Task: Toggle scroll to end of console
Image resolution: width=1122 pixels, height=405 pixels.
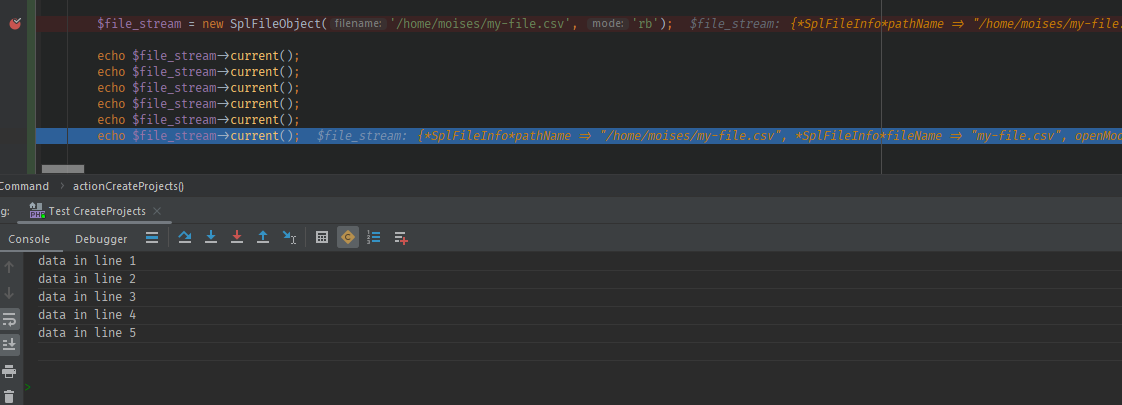Action: pyautogui.click(x=9, y=345)
